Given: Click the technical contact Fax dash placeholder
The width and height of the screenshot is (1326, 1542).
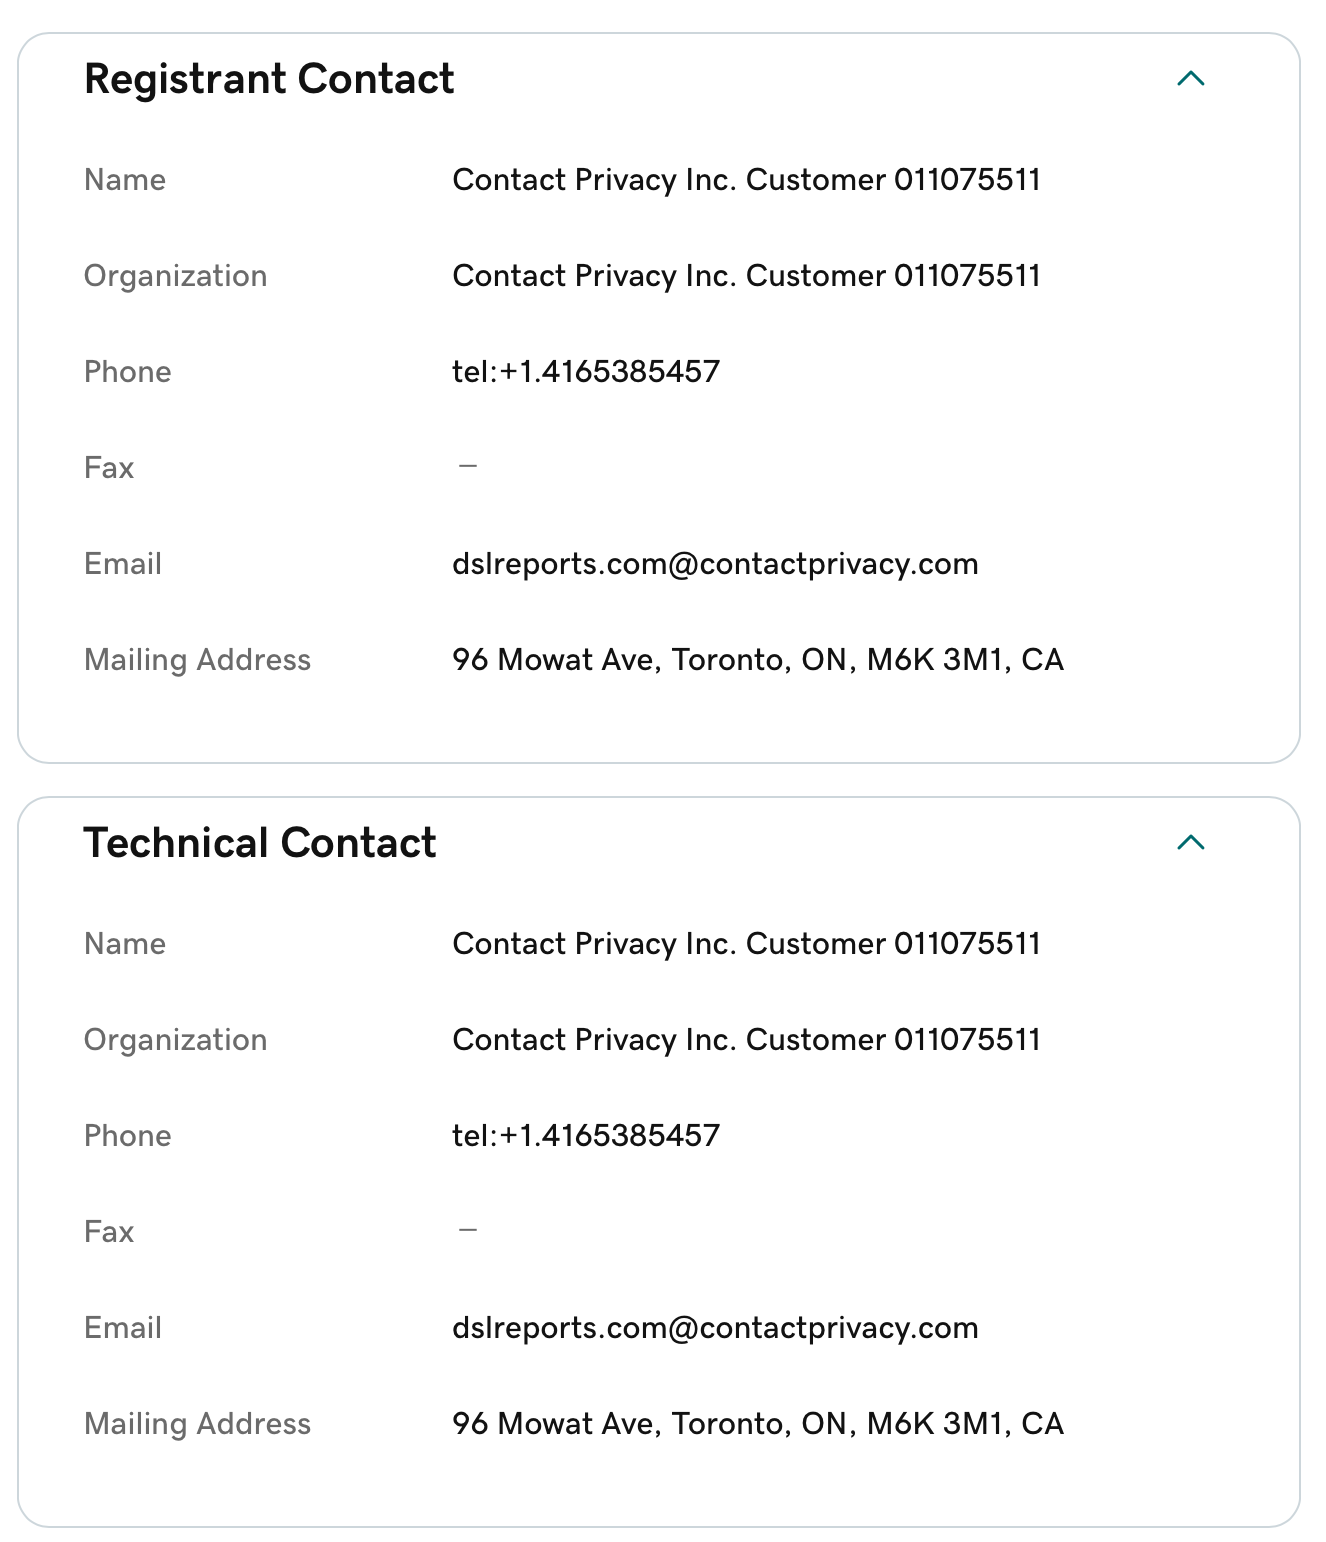Looking at the screenshot, I should point(467,1230).
